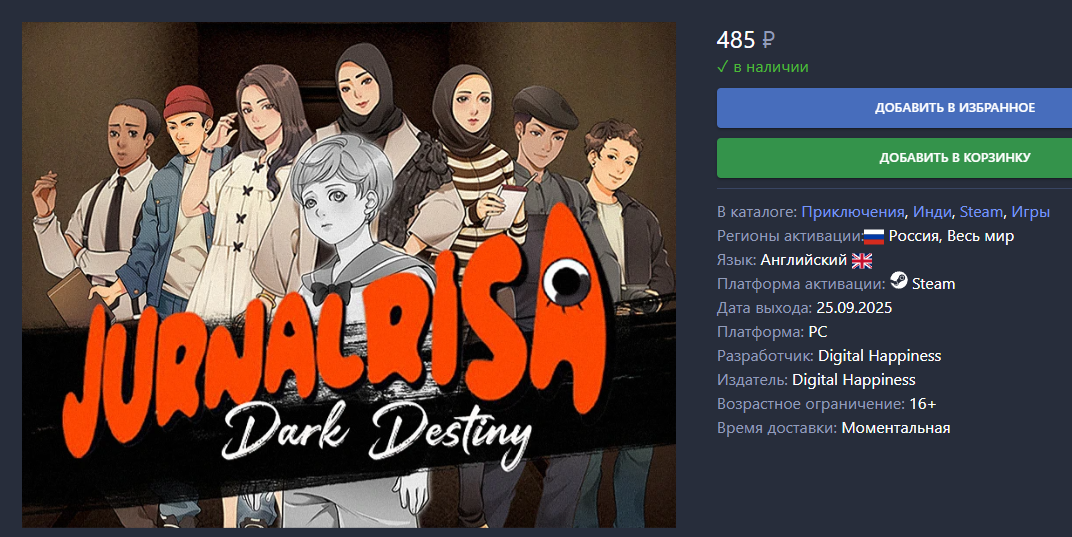
Task: Click the eye symbol in game logo
Action: [566, 277]
